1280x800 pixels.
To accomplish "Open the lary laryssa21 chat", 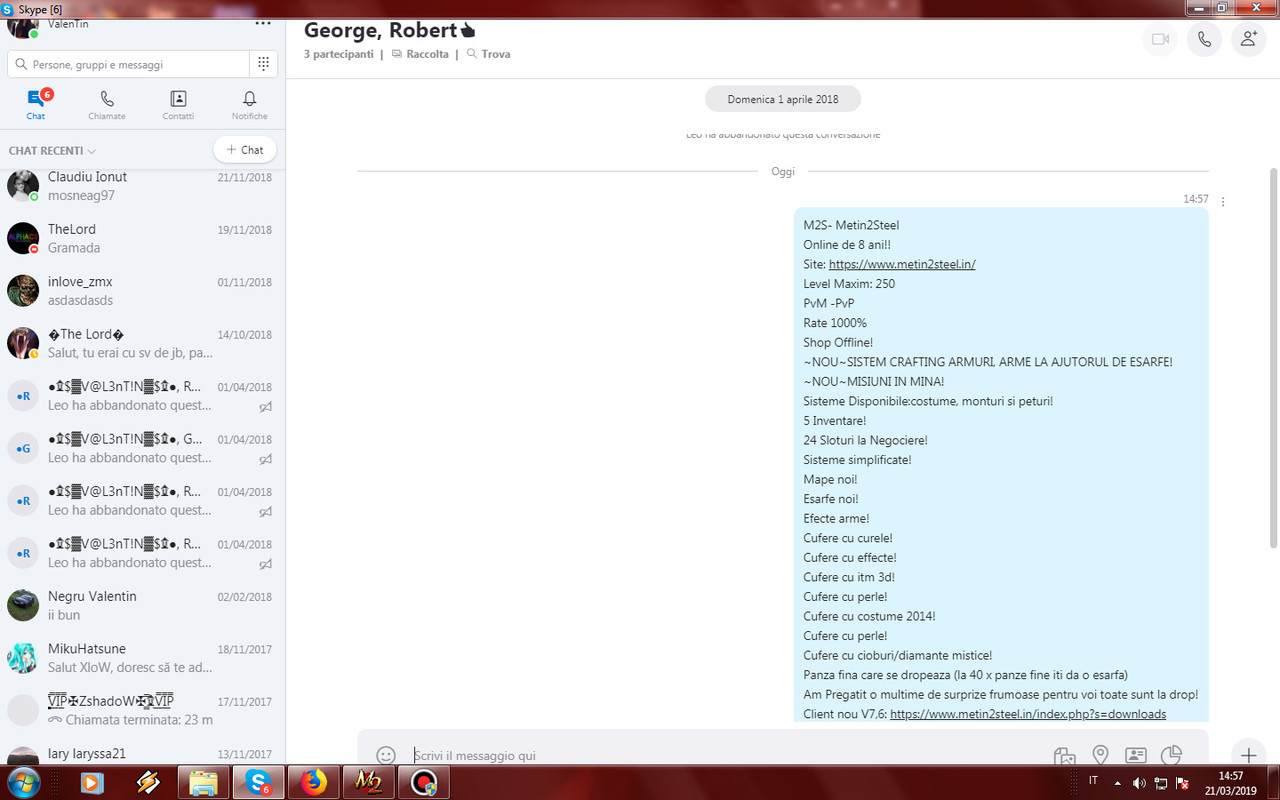I will tap(142, 753).
